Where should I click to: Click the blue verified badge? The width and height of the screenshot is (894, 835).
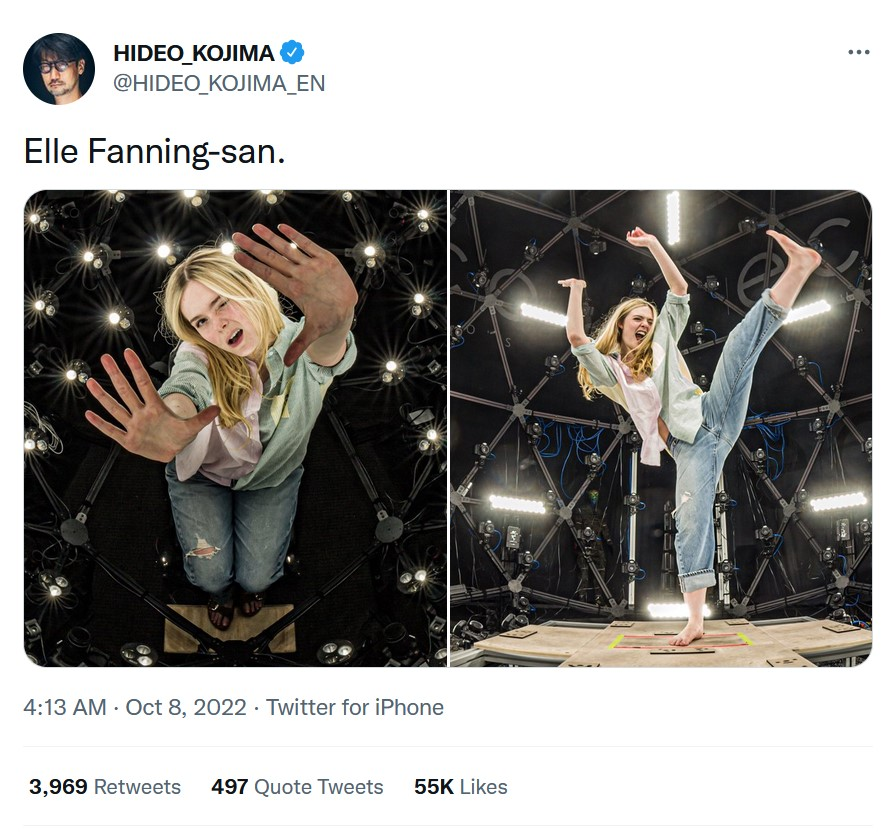click(292, 52)
